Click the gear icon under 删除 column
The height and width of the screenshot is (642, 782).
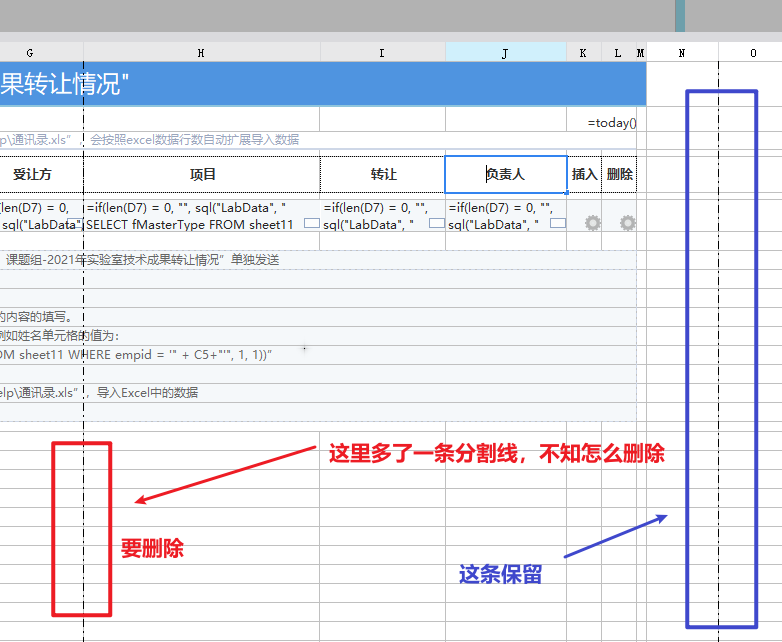pos(627,223)
